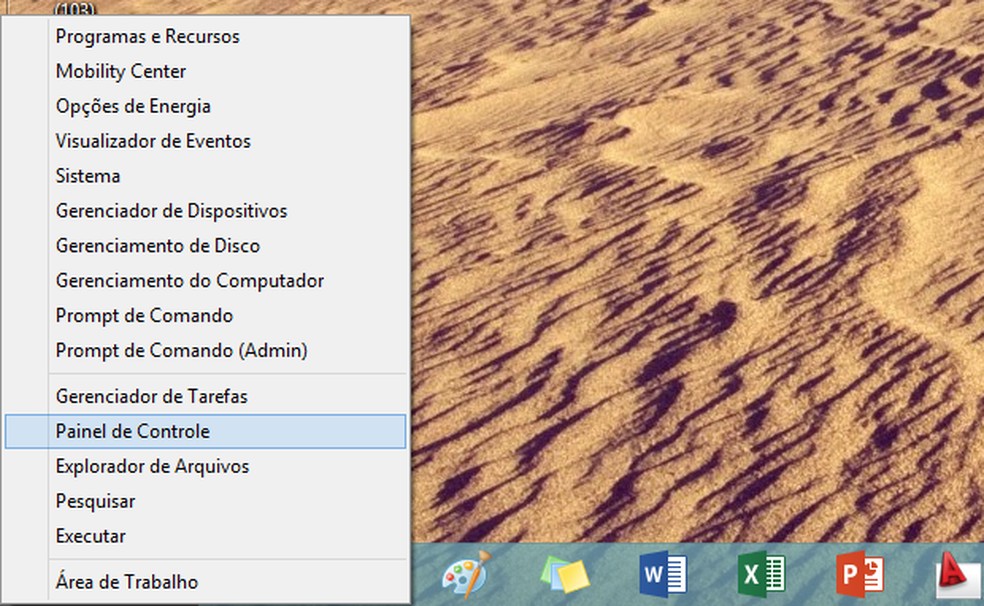Open Opções de Energia

point(205,106)
